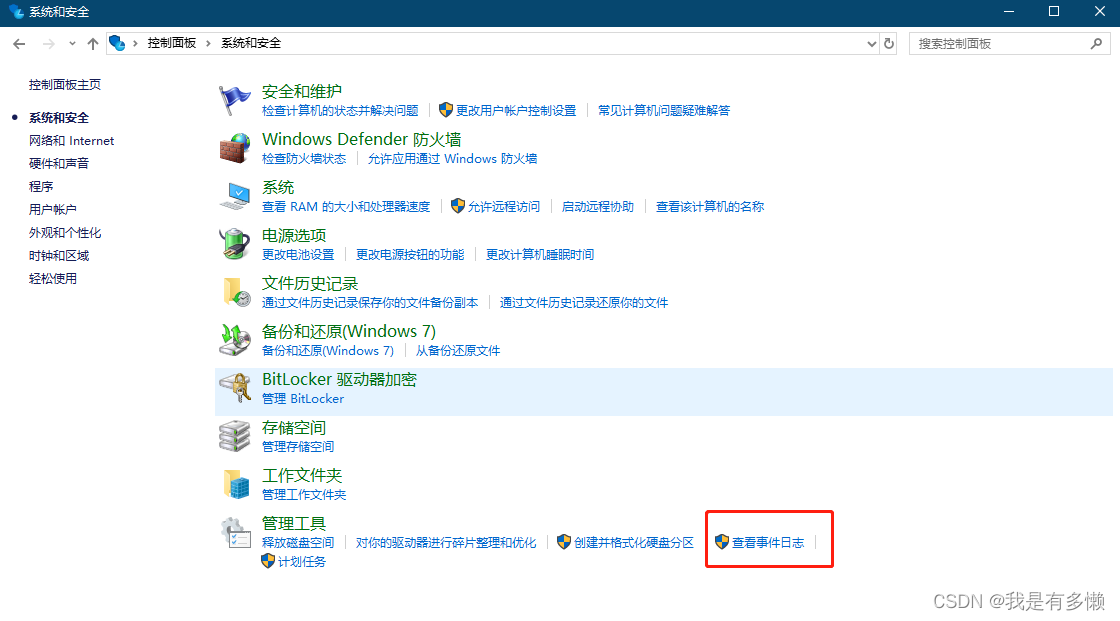The width and height of the screenshot is (1120, 621).
Task: Select 系统和安全 in the sidebar
Action: (x=59, y=117)
